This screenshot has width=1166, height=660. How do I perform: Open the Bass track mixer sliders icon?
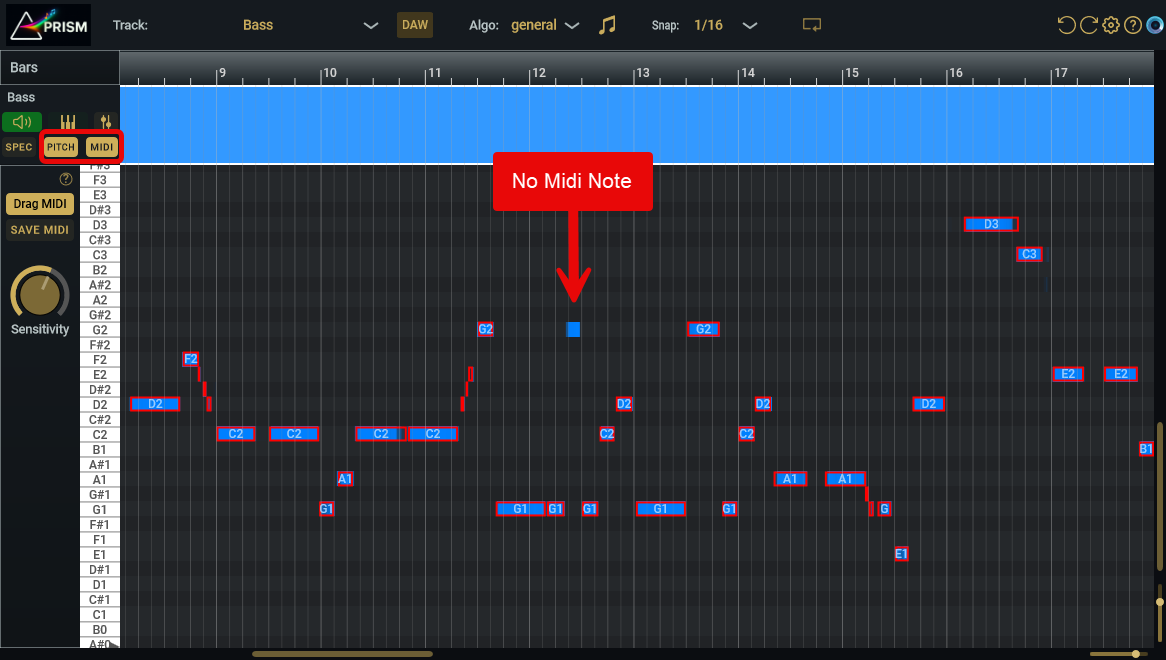point(103,122)
